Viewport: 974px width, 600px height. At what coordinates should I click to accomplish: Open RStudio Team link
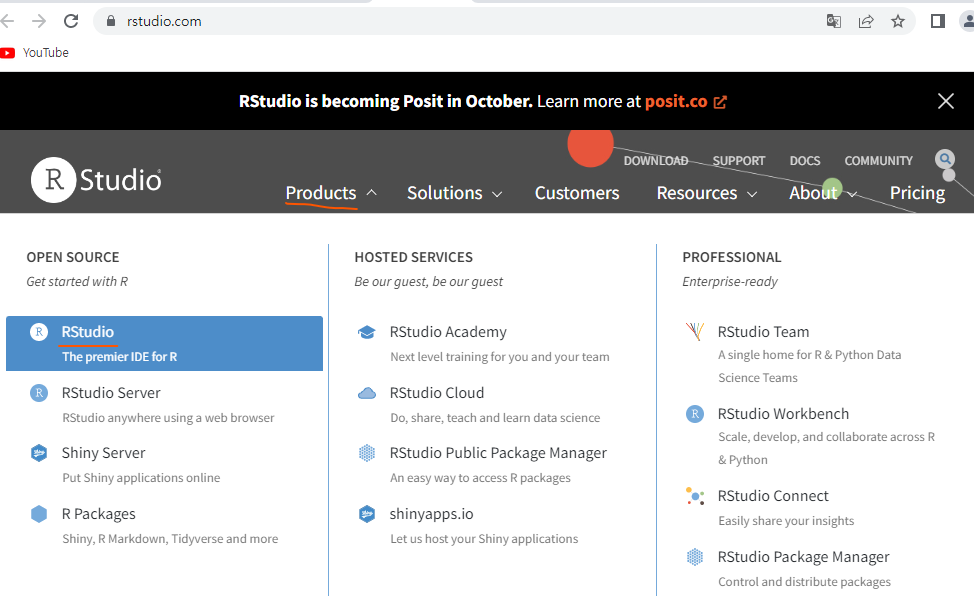(763, 332)
